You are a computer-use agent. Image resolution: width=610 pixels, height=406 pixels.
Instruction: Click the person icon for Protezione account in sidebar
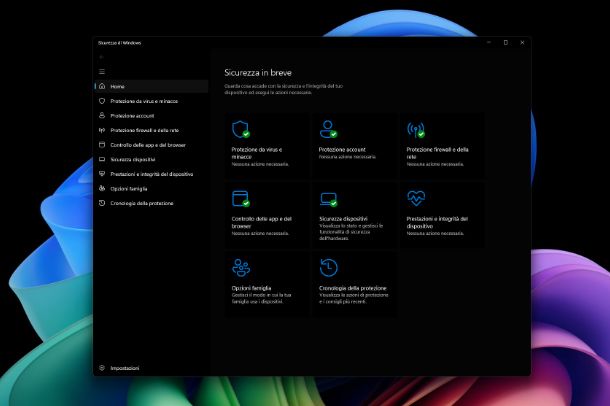point(102,116)
